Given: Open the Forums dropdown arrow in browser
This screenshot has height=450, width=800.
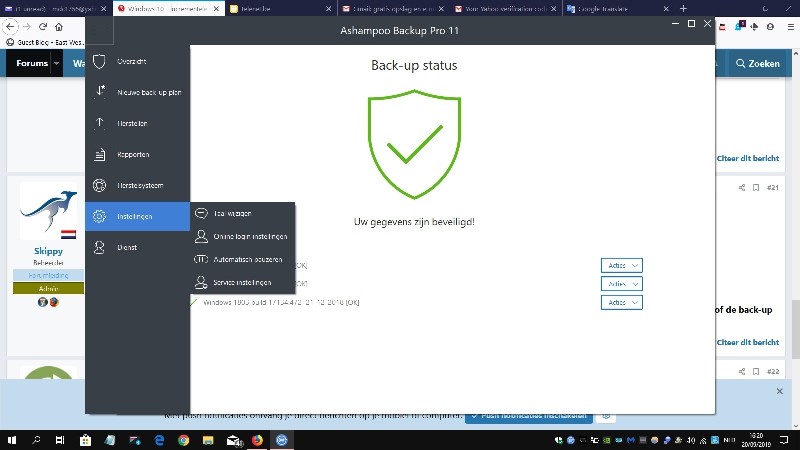Looking at the screenshot, I should [x=57, y=63].
